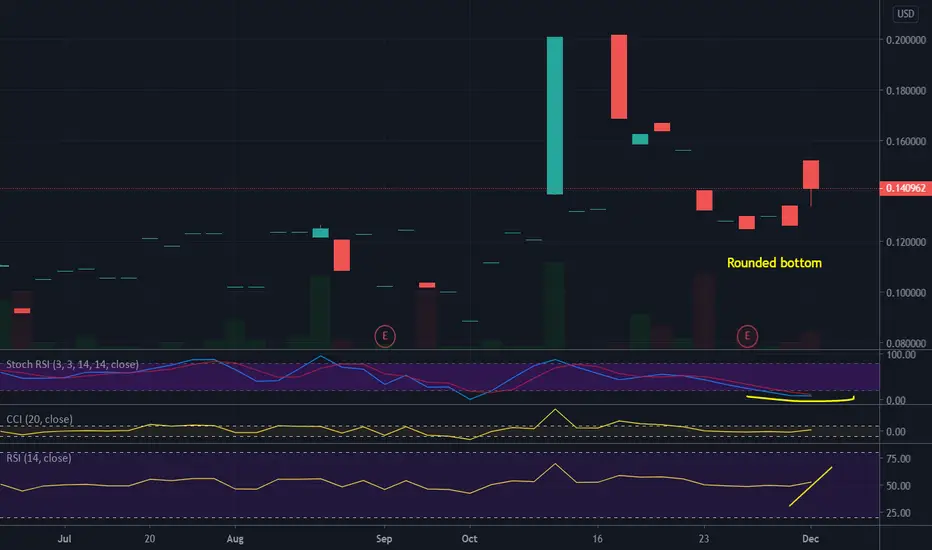Image resolution: width=932 pixels, height=550 pixels.
Task: Click the red candle after the August green candle
Action: [342, 255]
